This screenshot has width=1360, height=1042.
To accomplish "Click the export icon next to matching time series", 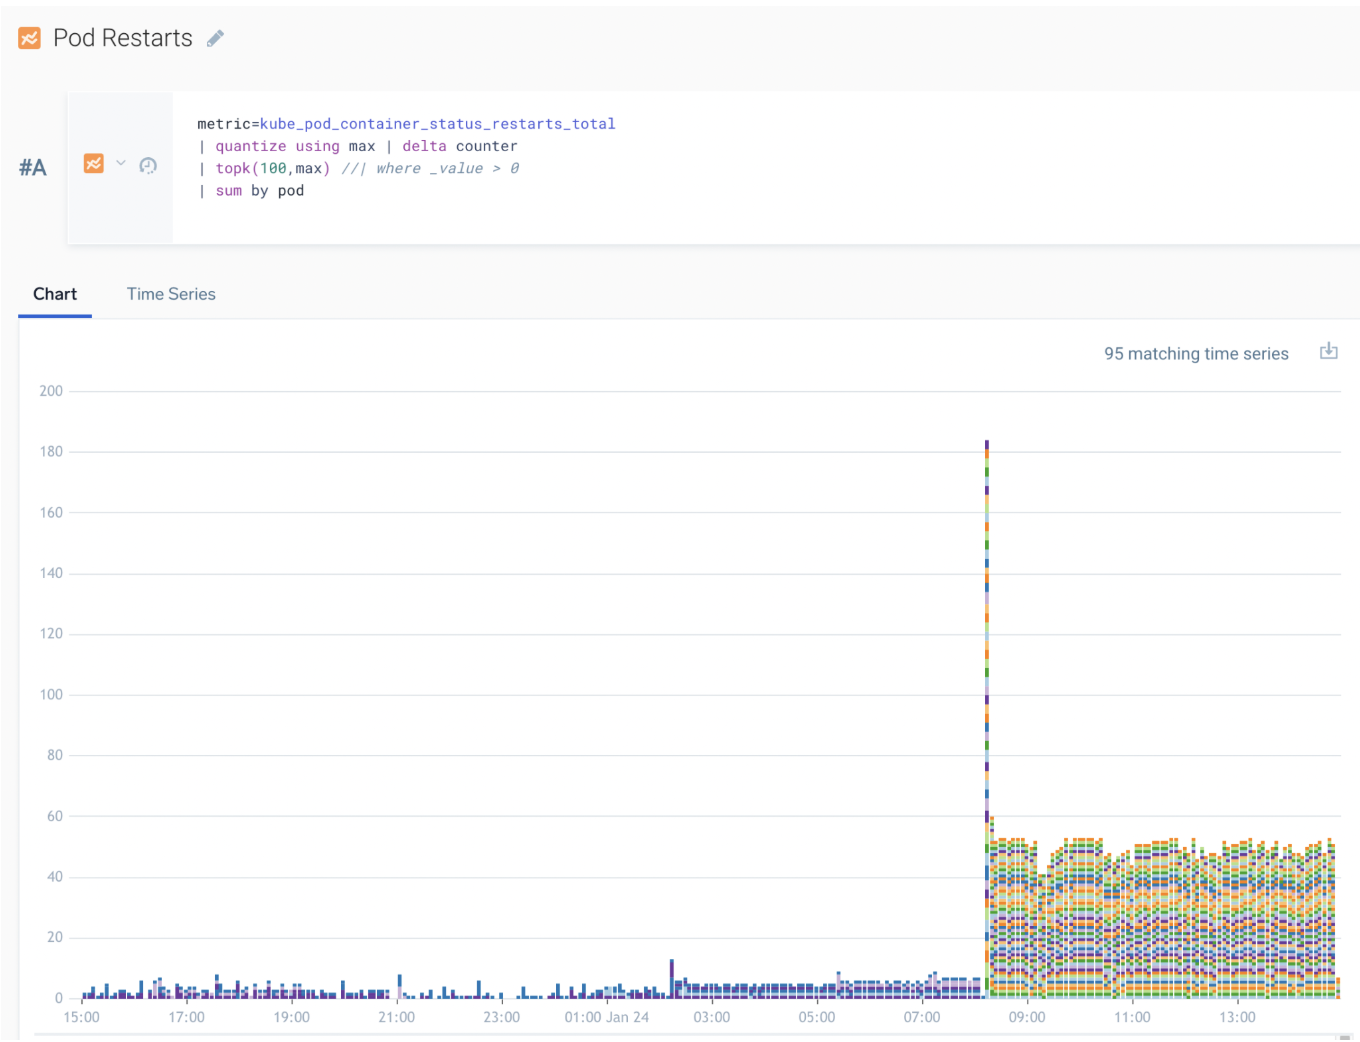I will [1328, 351].
